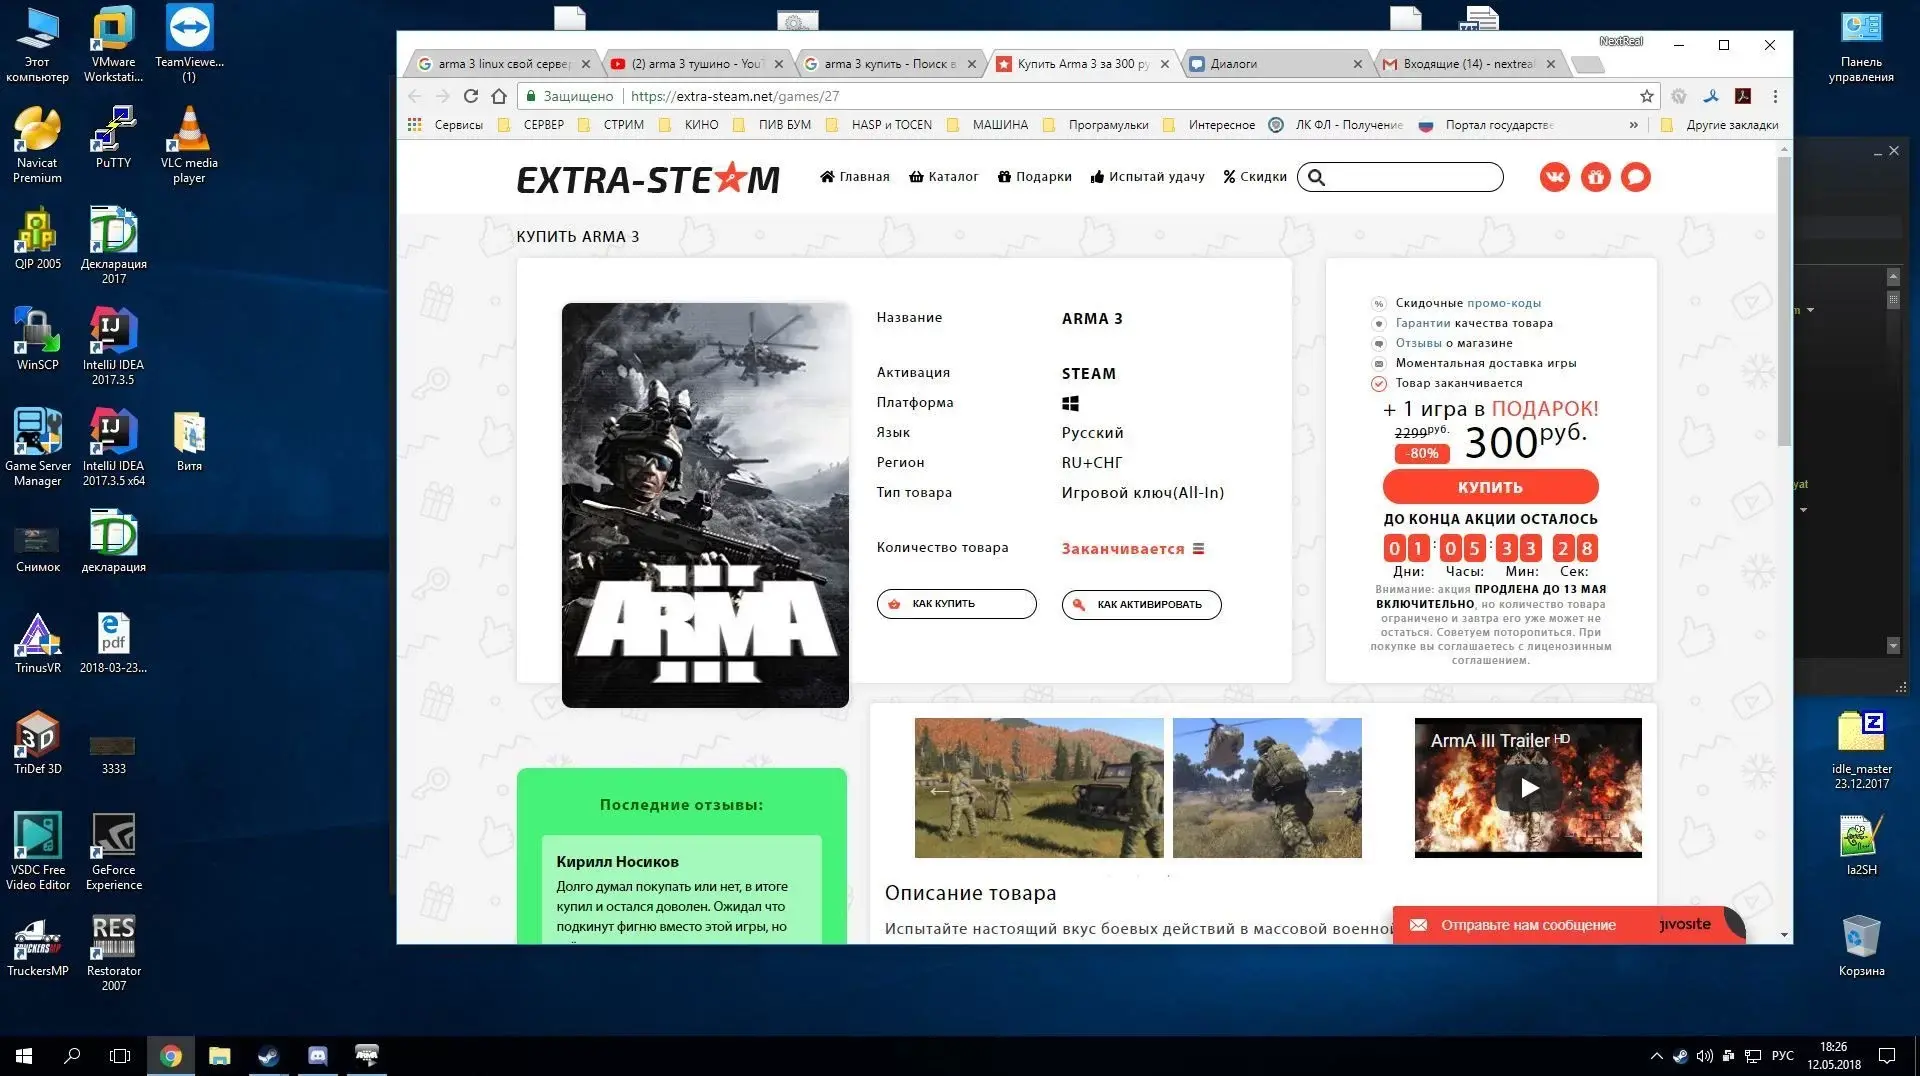Open the EXTRA-STEAM logo

[x=647, y=178]
